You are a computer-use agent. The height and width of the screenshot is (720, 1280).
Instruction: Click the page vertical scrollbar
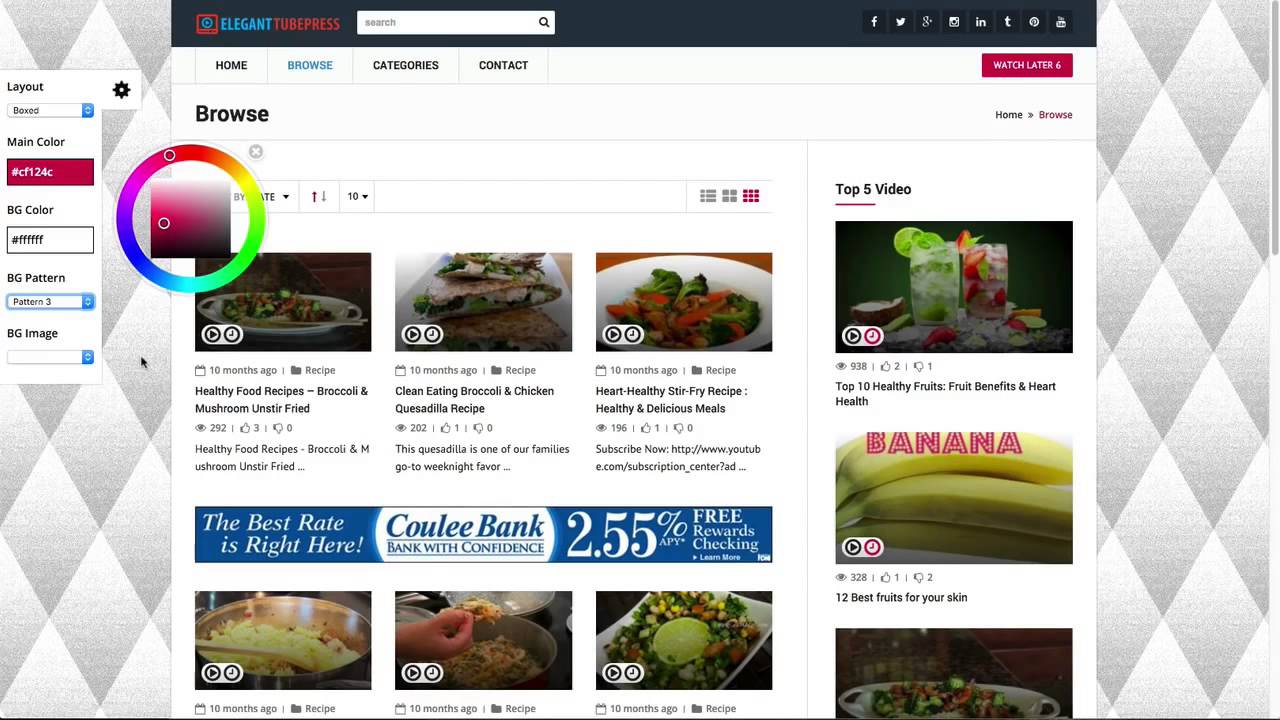1274,130
